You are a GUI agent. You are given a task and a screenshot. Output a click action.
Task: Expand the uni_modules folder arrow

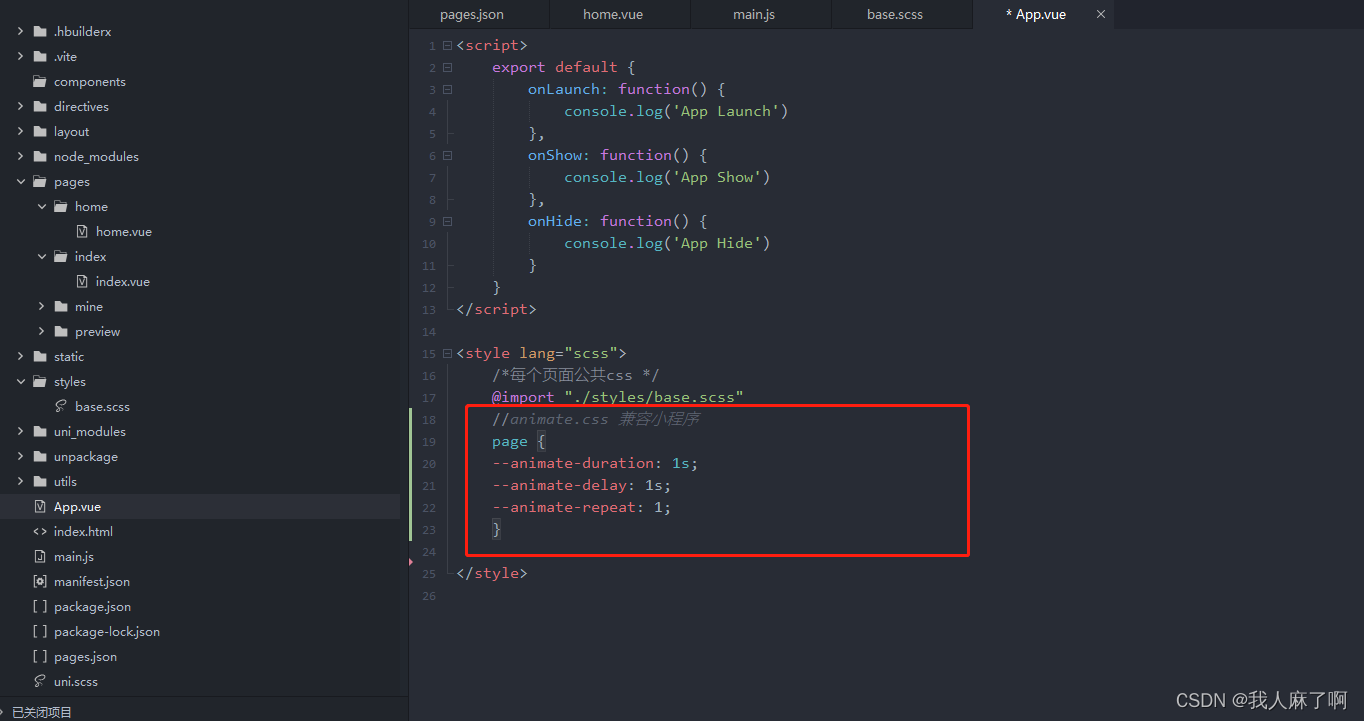click(20, 432)
